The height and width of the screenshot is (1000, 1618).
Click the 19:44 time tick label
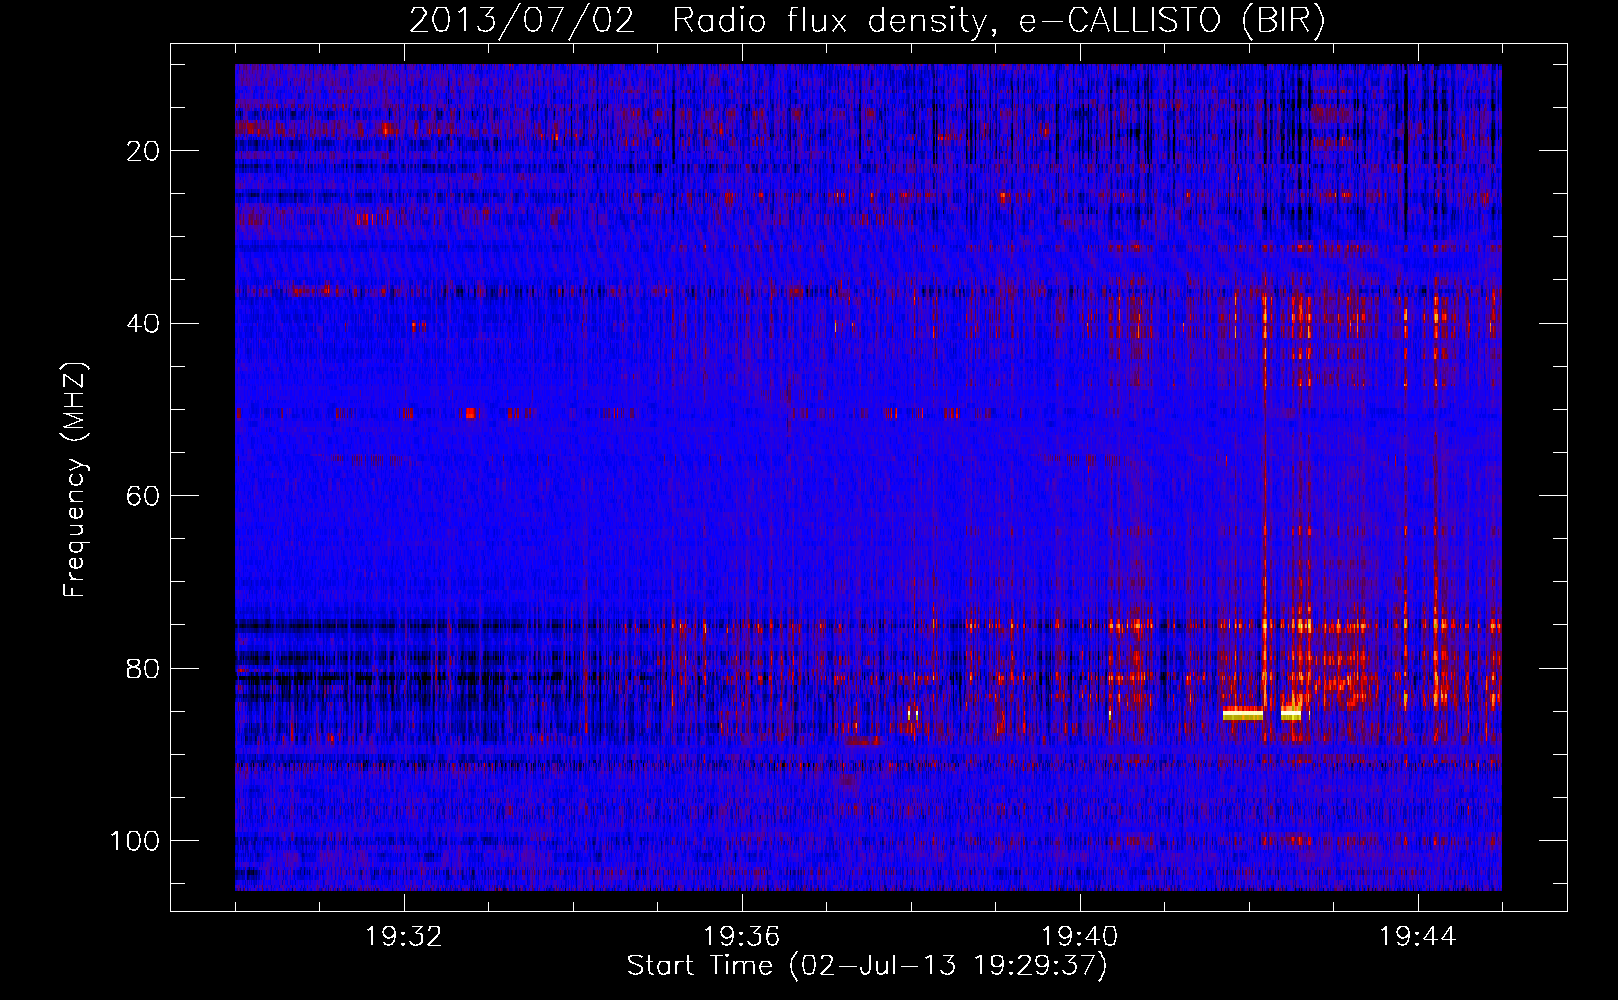click(1418, 937)
